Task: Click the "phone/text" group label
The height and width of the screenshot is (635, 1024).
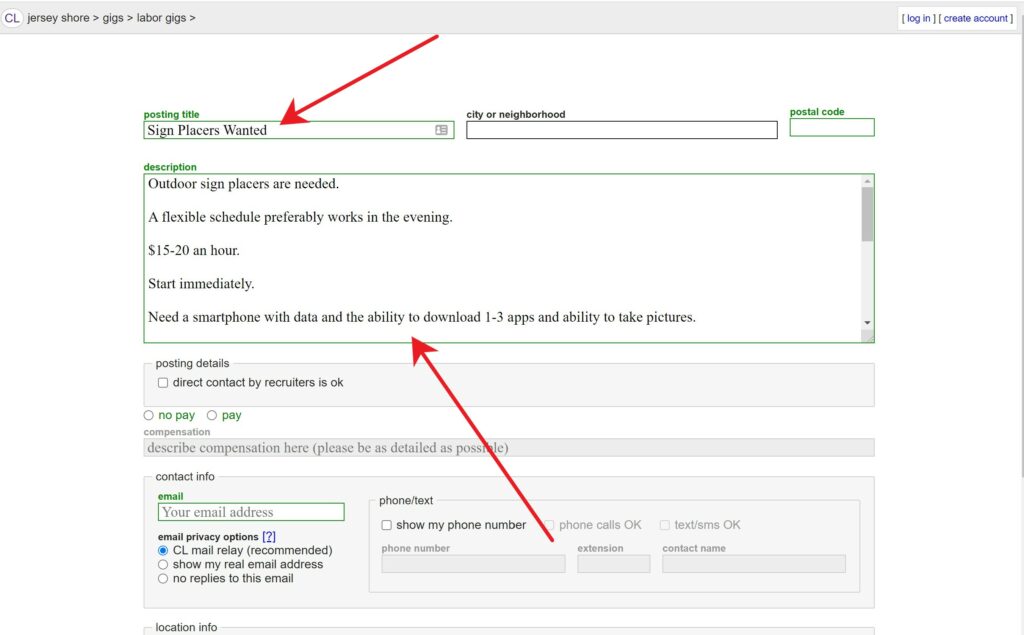Action: [x=406, y=500]
